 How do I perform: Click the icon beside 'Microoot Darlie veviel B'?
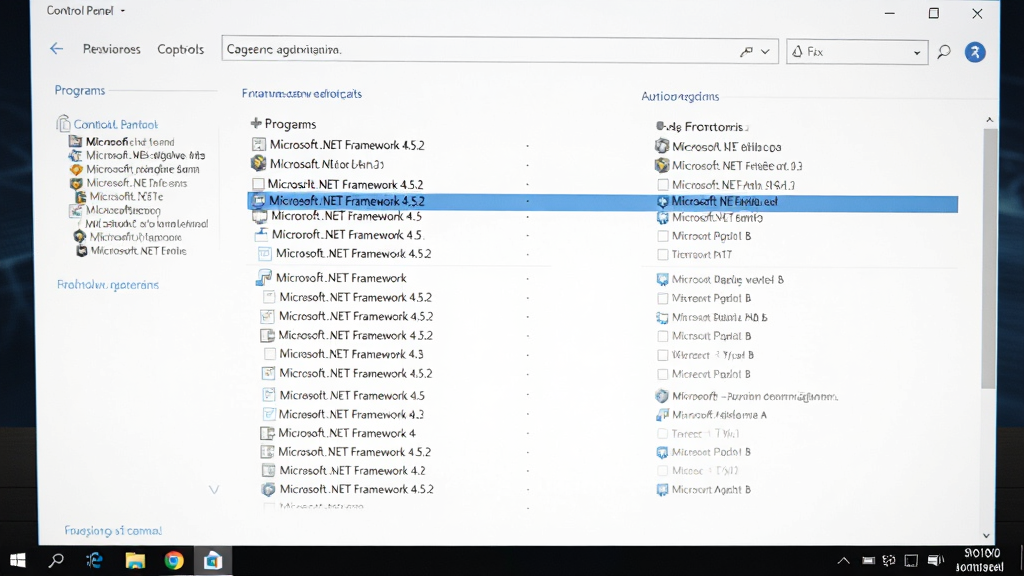[662, 280]
